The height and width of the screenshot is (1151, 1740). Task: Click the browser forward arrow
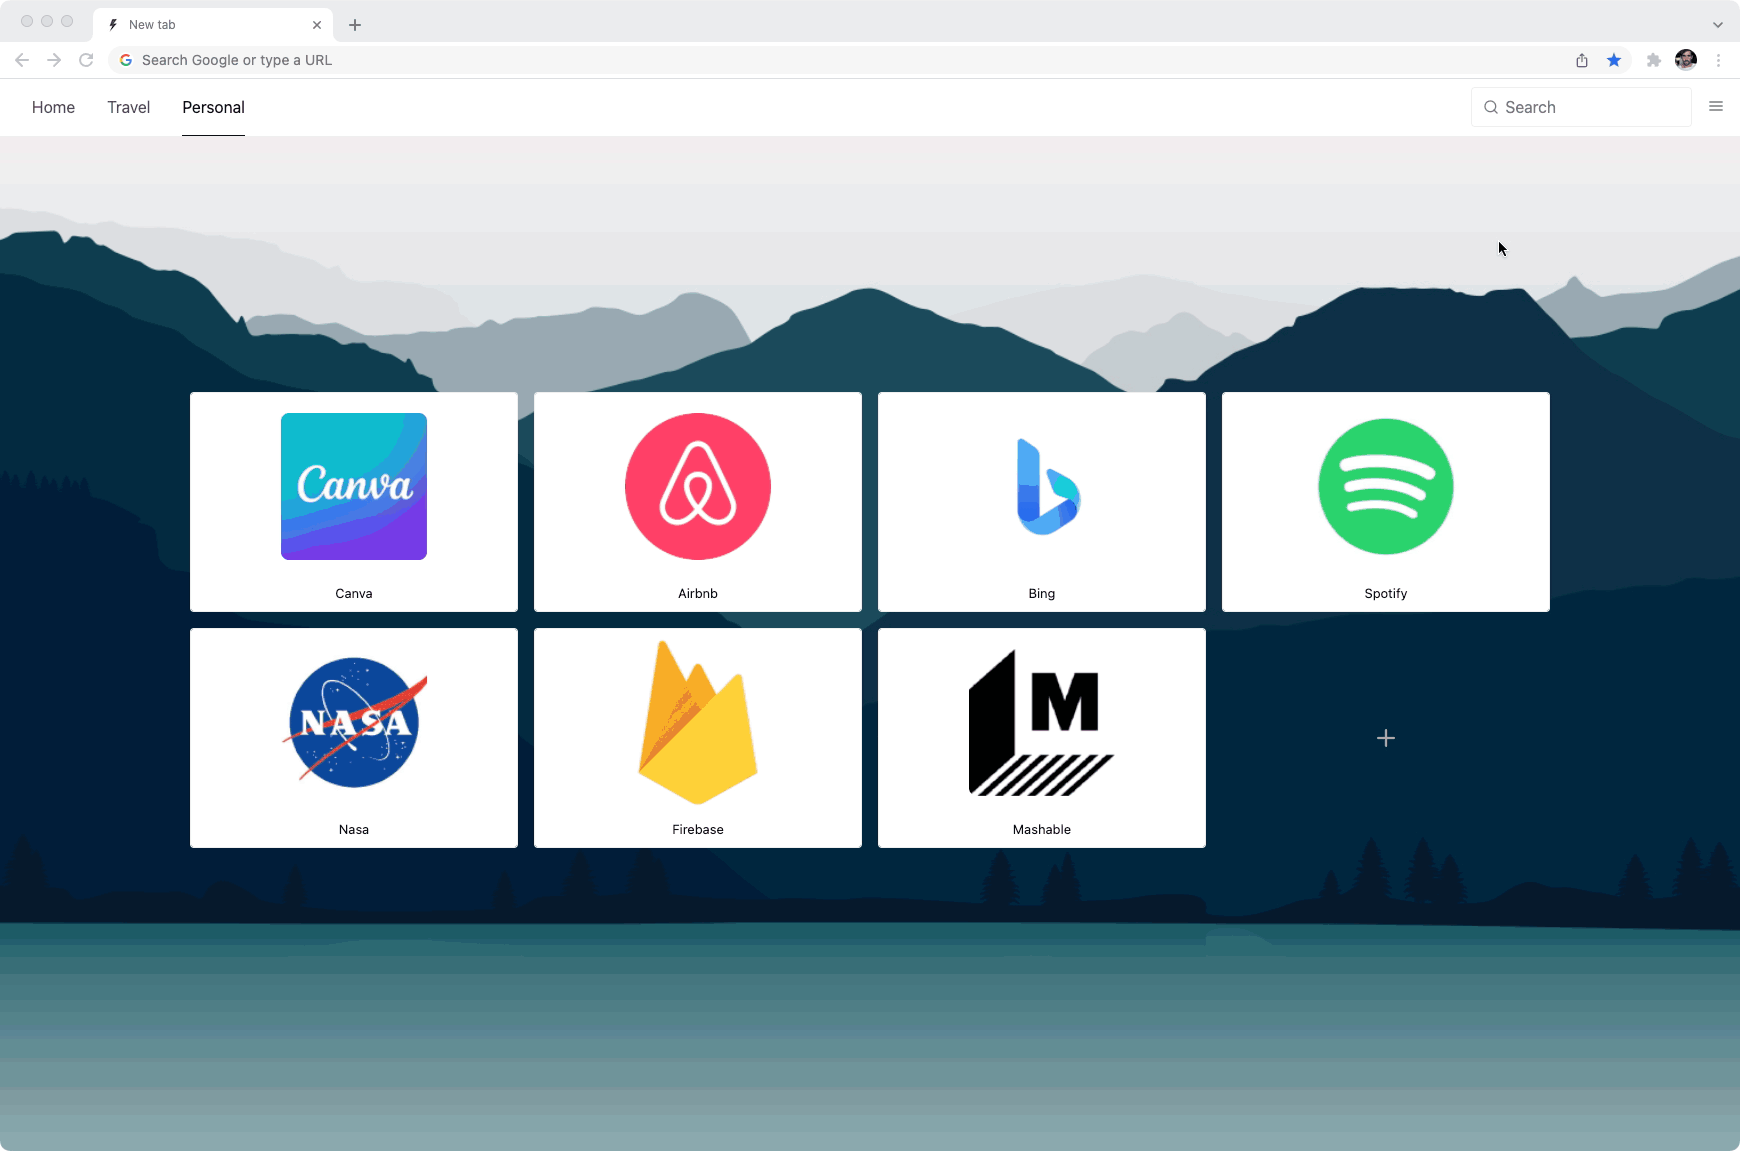click(x=54, y=60)
